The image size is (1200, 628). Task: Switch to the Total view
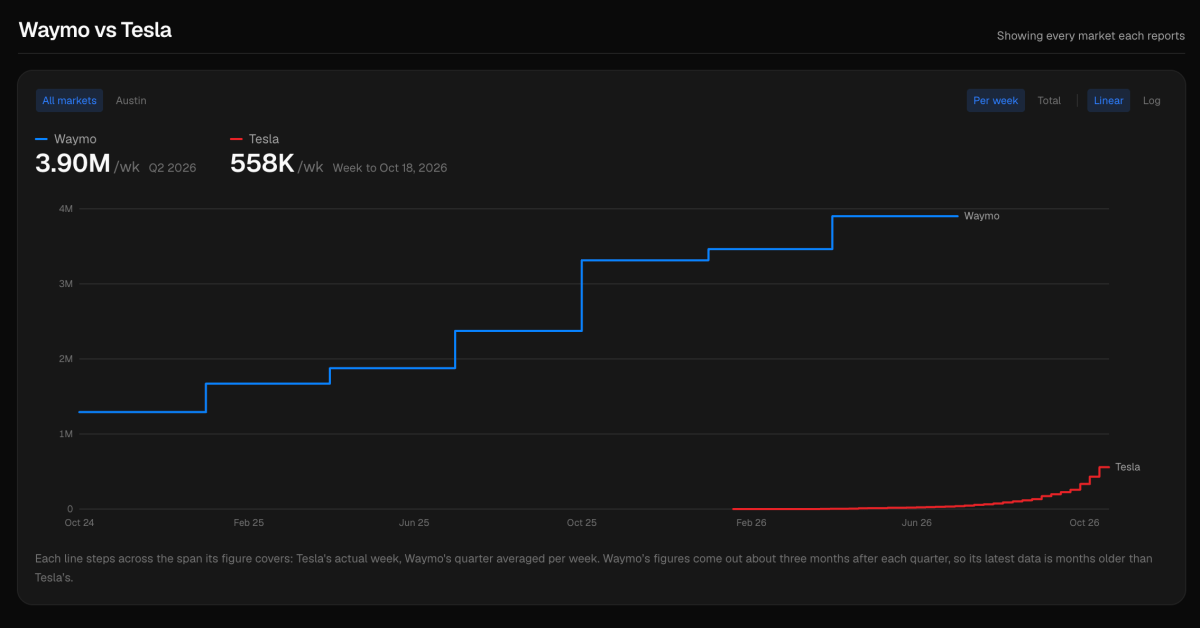(1049, 100)
